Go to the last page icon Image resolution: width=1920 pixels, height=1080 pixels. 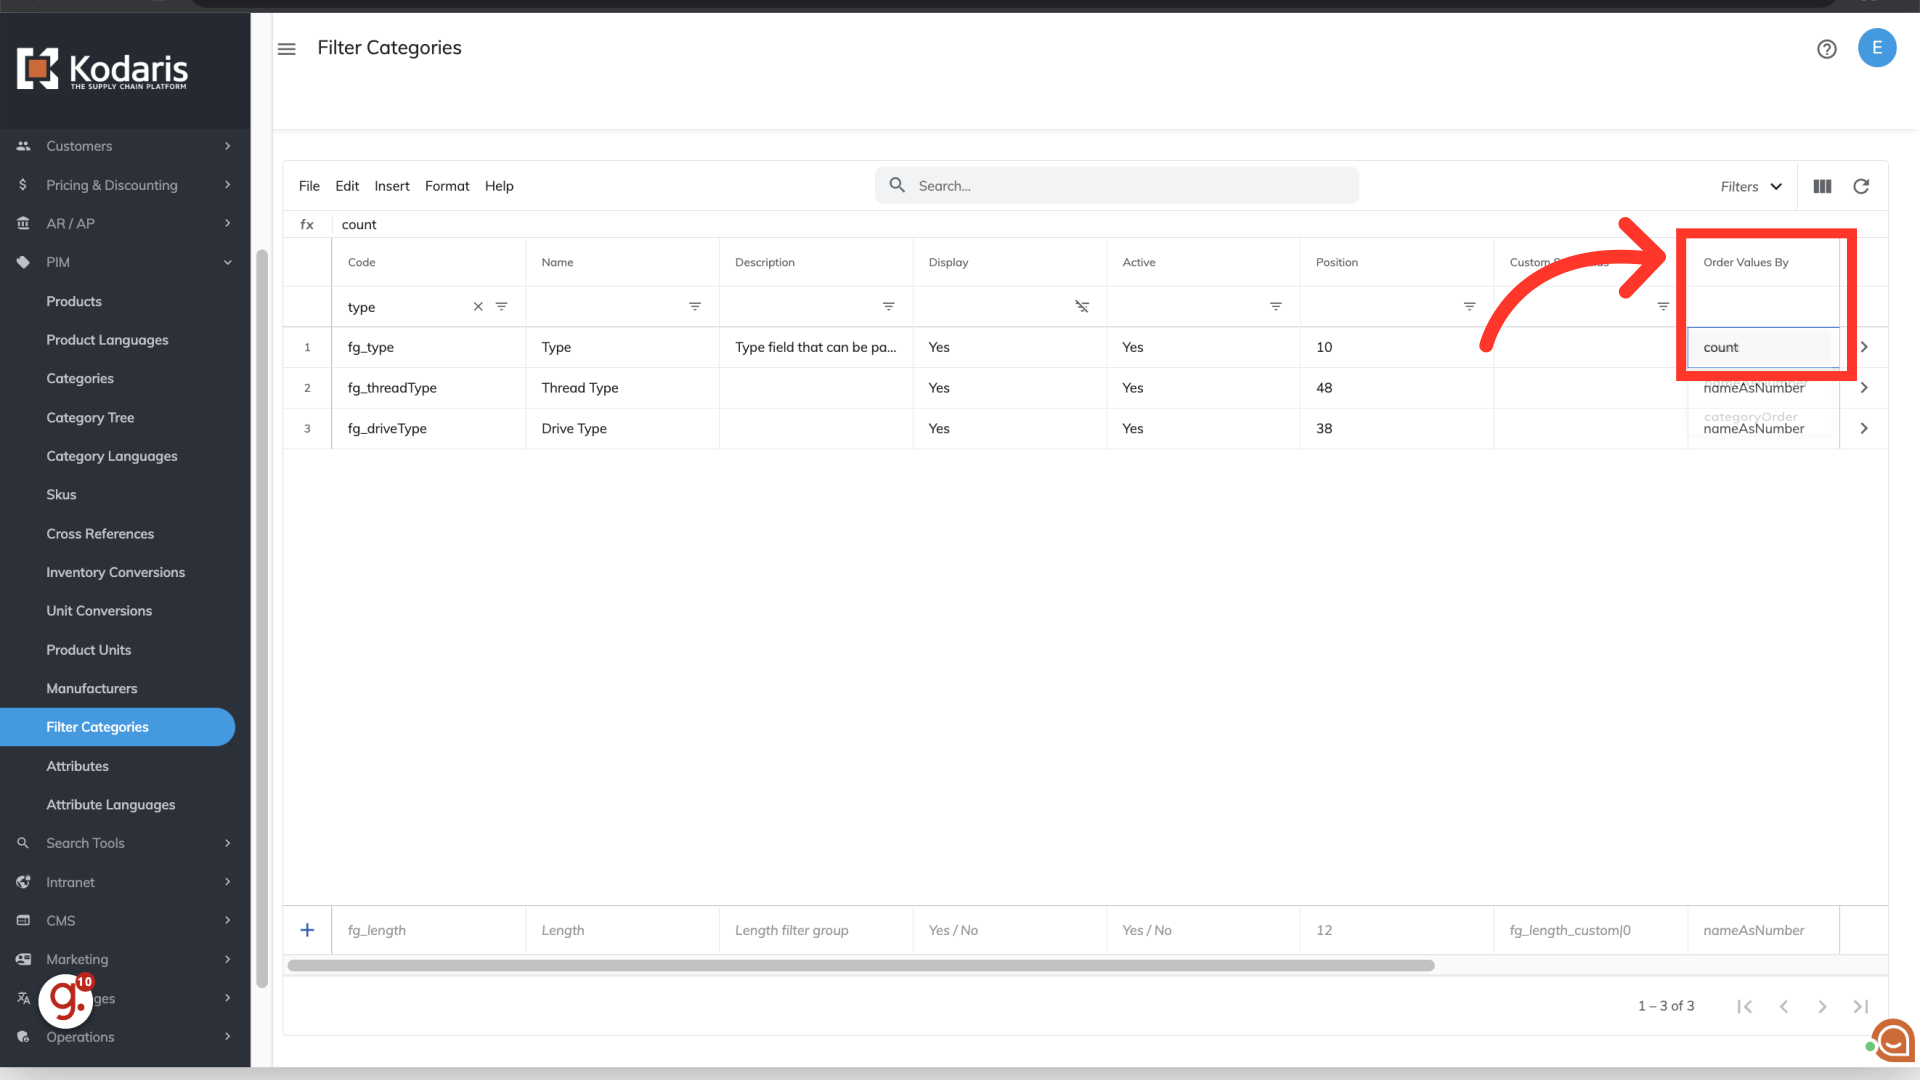click(1860, 1006)
